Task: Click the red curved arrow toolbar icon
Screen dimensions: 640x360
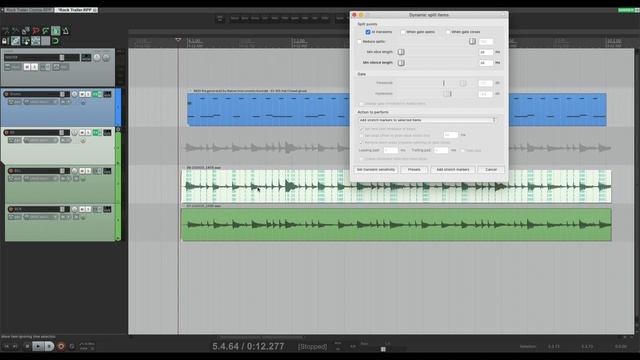Action: [x=36, y=31]
